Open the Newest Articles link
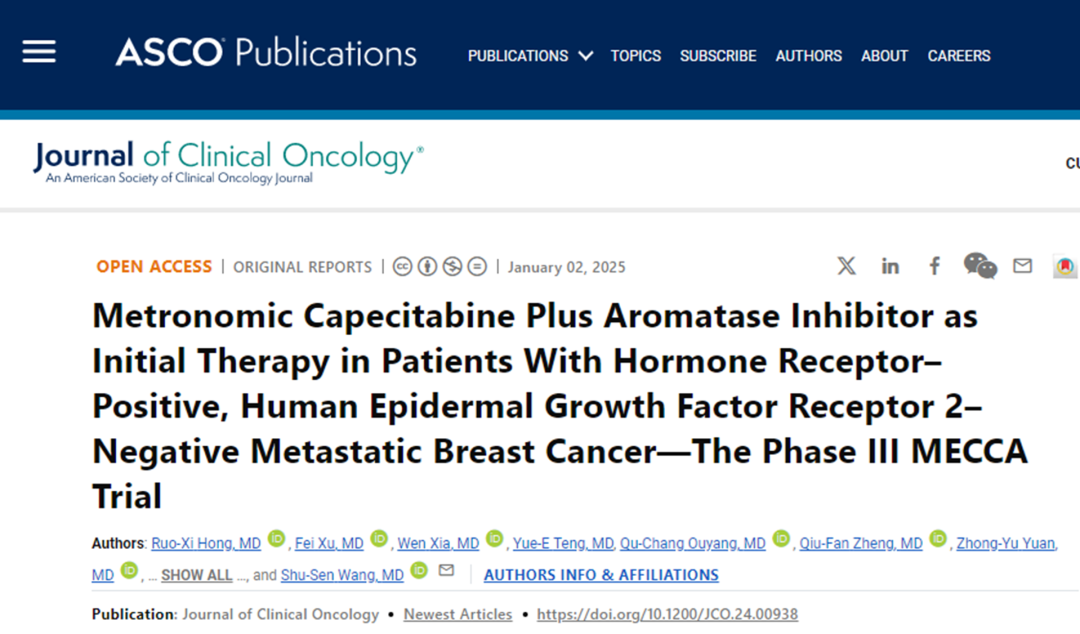This screenshot has height=634, width=1080. pos(458,614)
